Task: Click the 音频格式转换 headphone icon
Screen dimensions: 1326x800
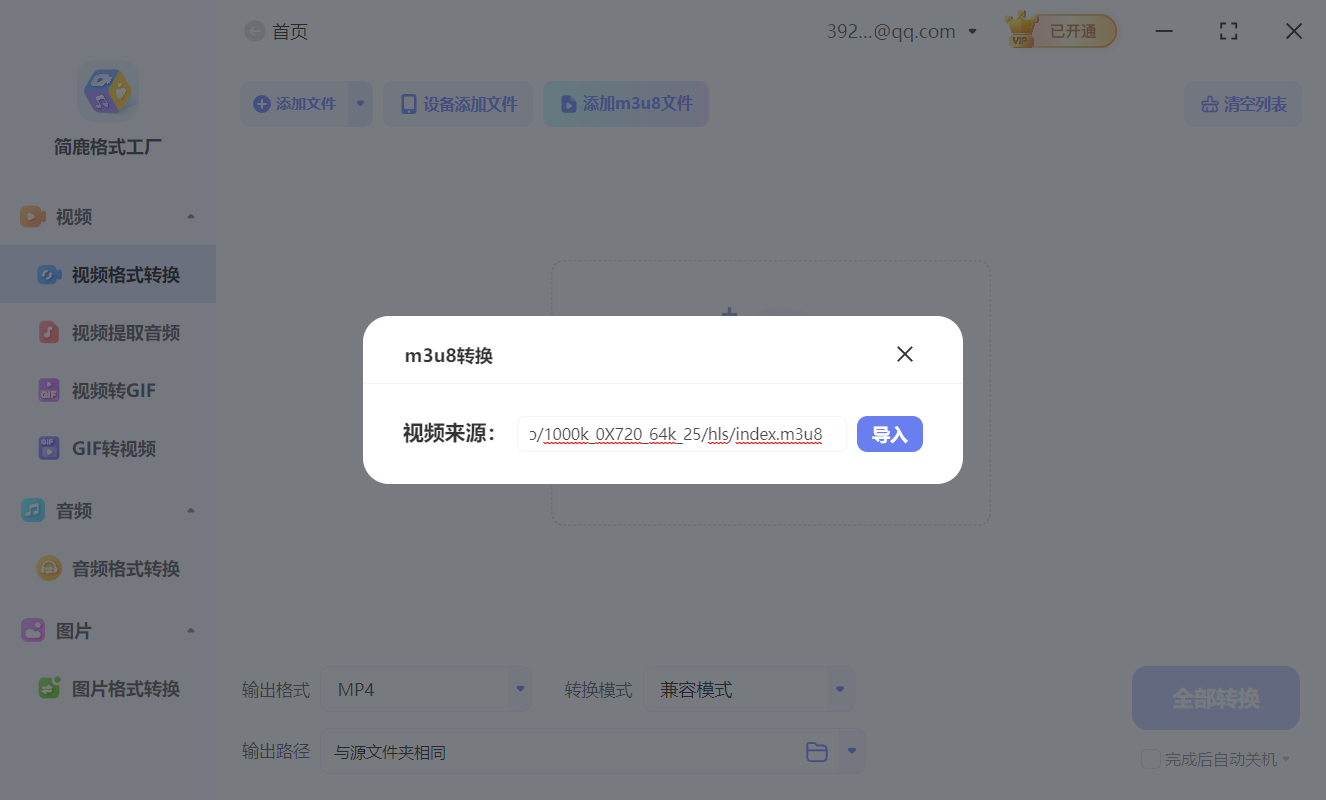Action: [x=49, y=569]
